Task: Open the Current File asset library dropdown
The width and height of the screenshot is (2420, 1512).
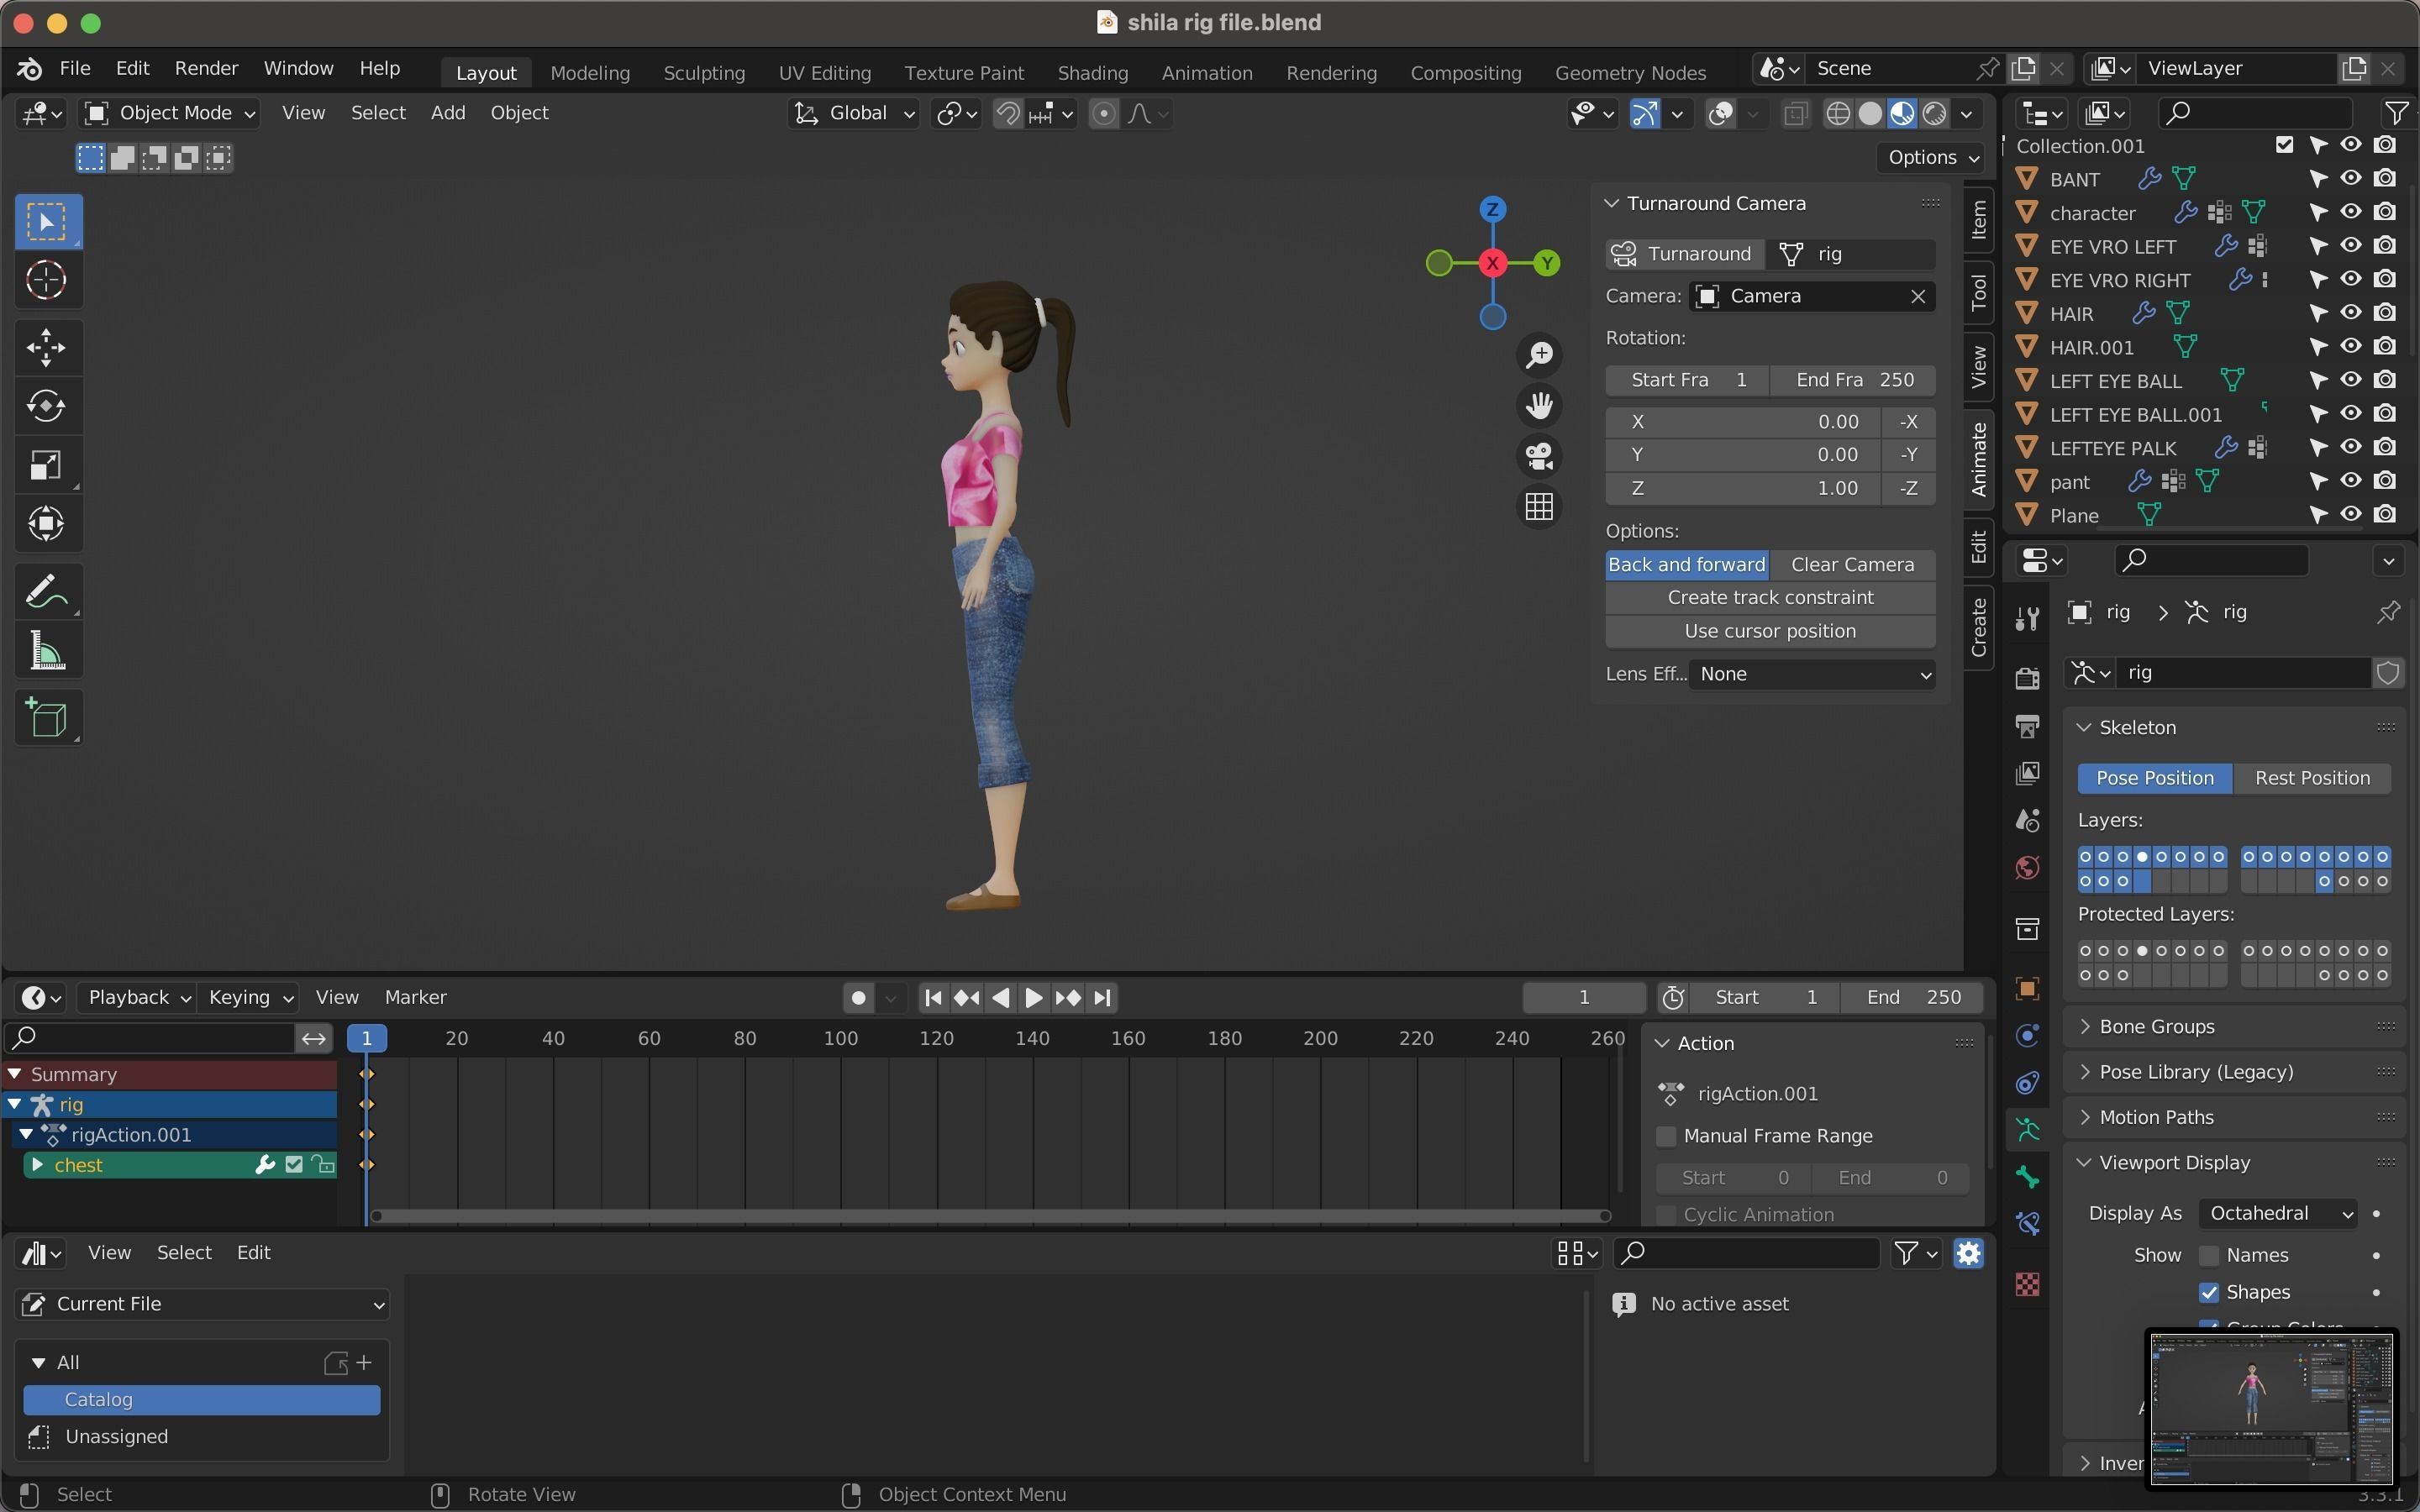Action: pyautogui.click(x=202, y=1304)
